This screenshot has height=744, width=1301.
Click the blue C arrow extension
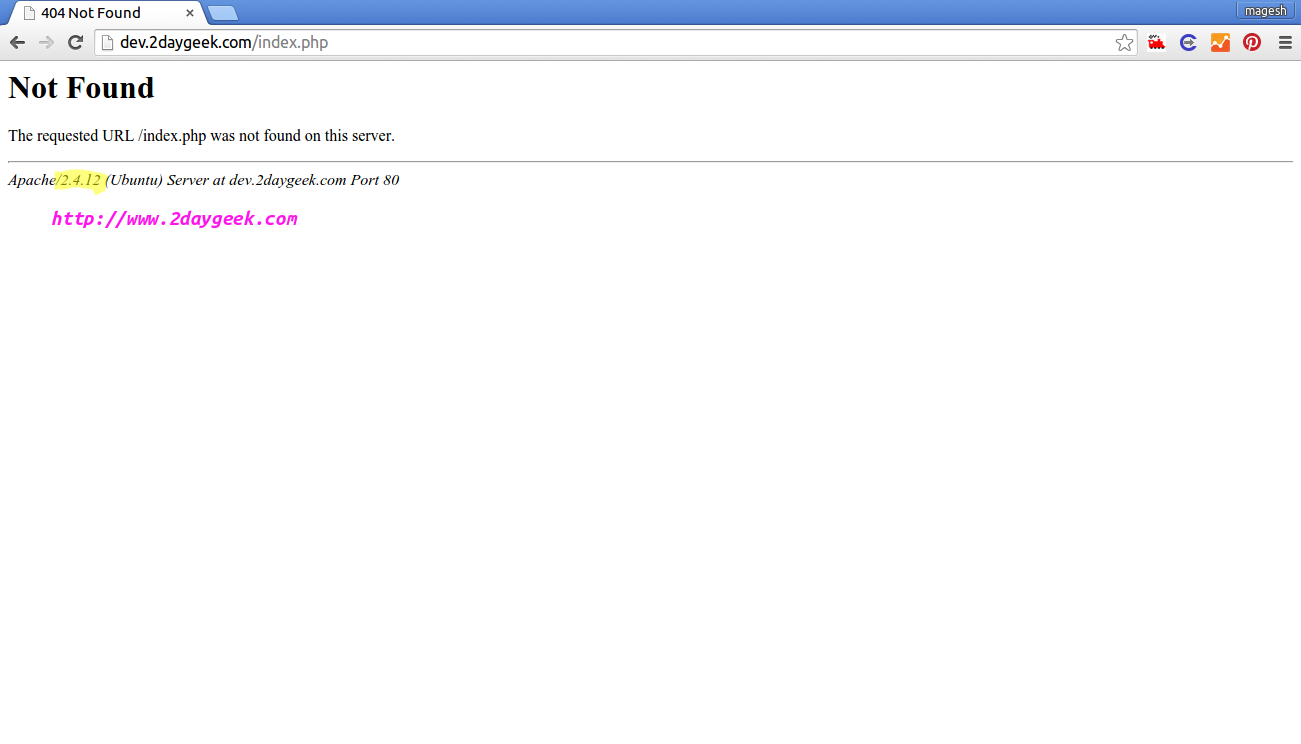coord(1188,42)
